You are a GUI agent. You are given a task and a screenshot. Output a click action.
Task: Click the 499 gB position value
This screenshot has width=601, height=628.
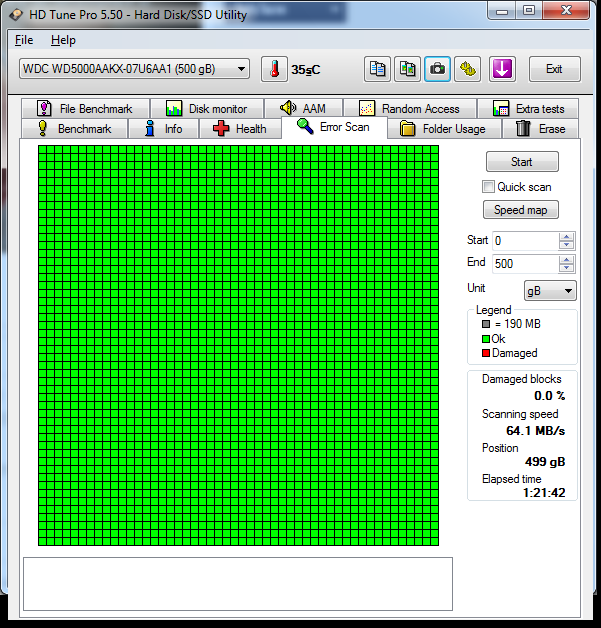545,462
